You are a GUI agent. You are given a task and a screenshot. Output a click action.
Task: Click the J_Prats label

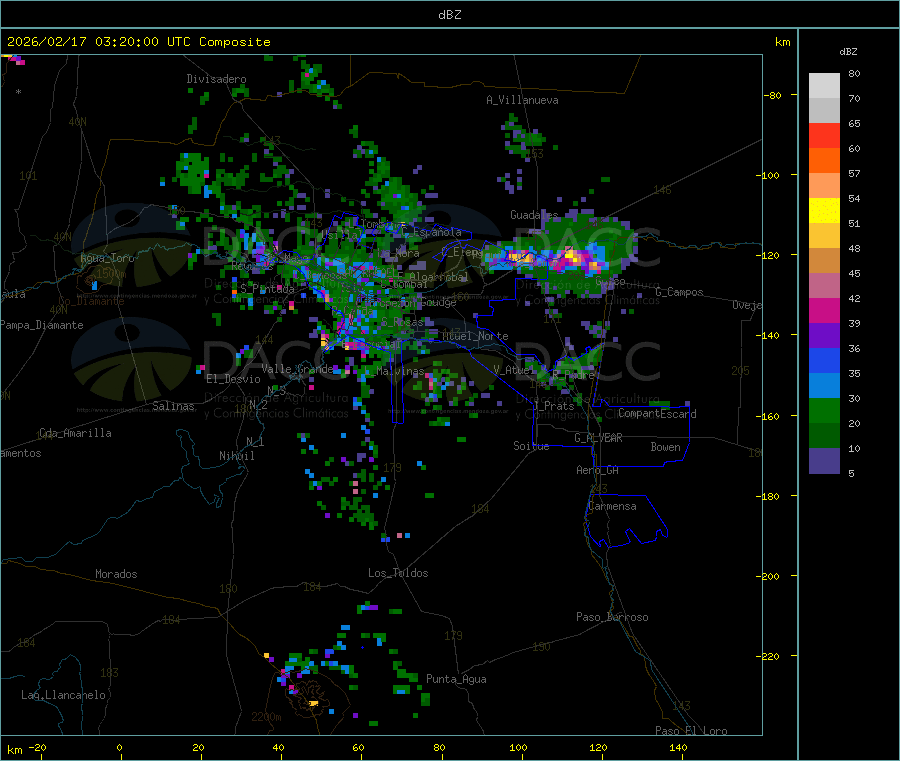pos(553,406)
